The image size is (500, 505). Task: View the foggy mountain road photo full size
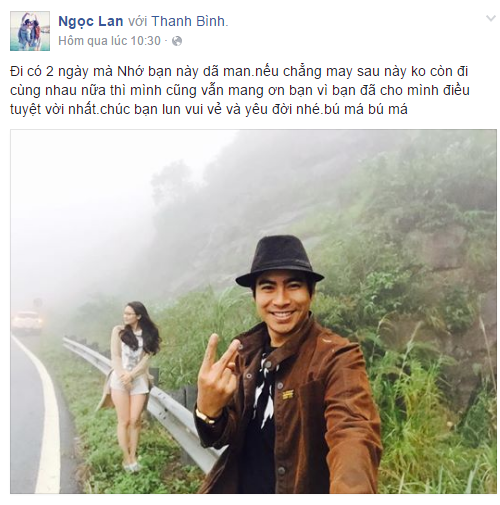click(x=253, y=312)
